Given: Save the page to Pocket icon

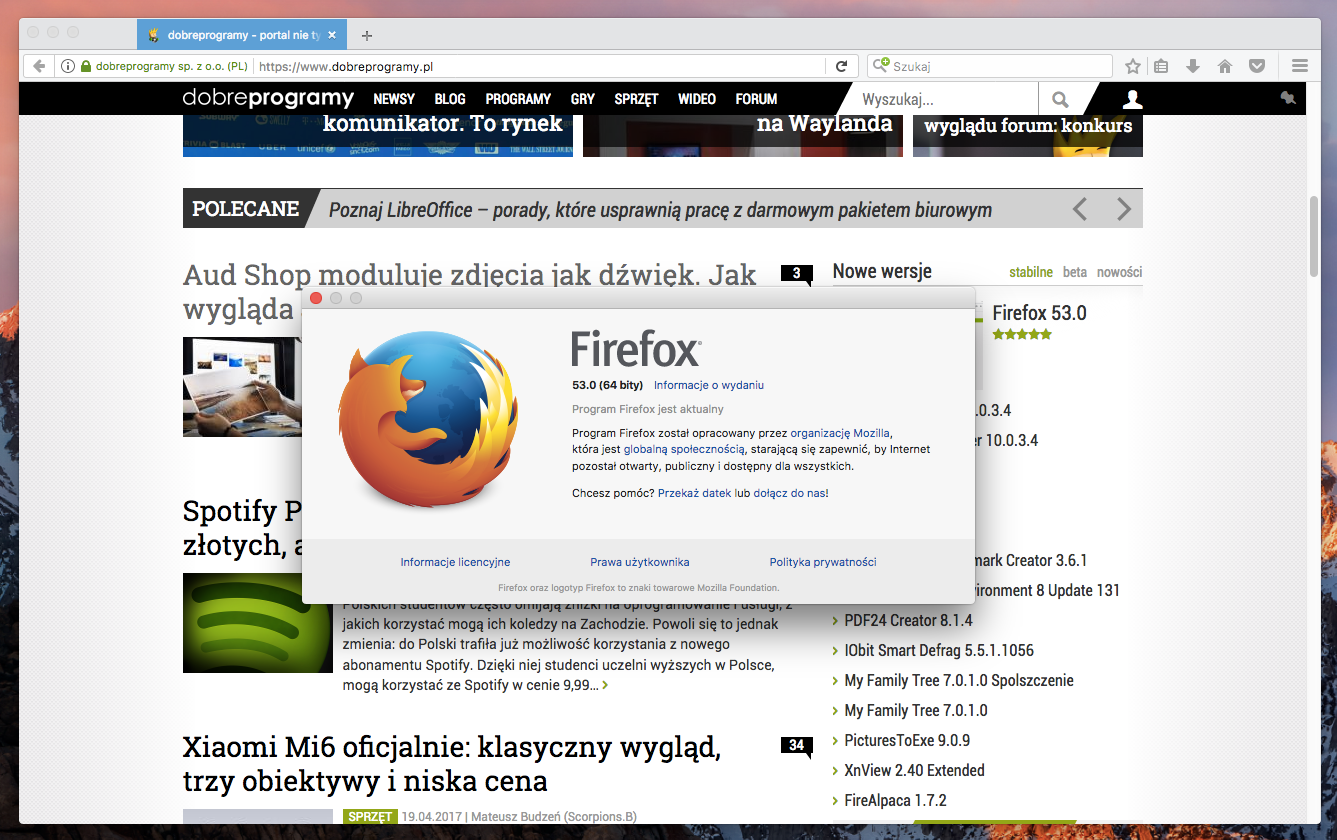Looking at the screenshot, I should [1257, 66].
